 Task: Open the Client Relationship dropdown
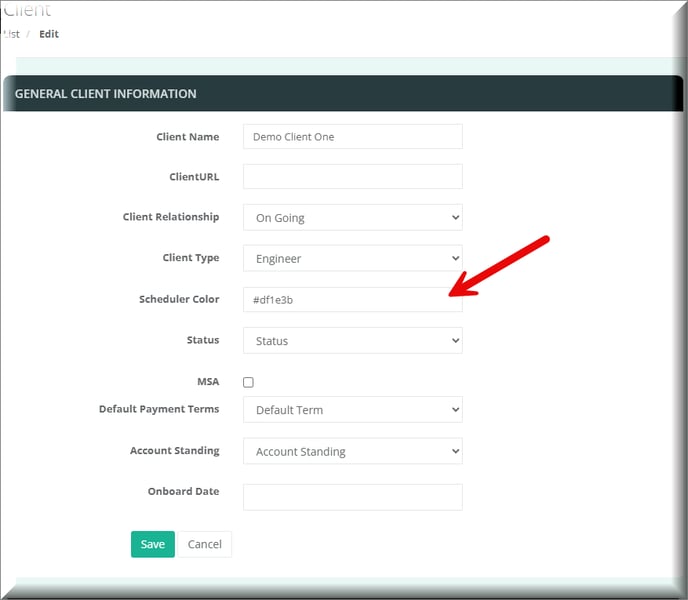[x=352, y=217]
